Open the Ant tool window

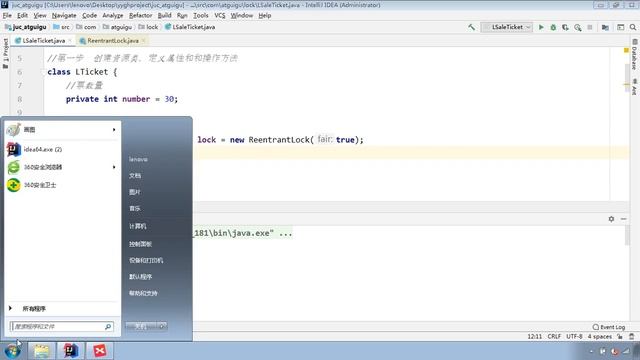point(634,87)
